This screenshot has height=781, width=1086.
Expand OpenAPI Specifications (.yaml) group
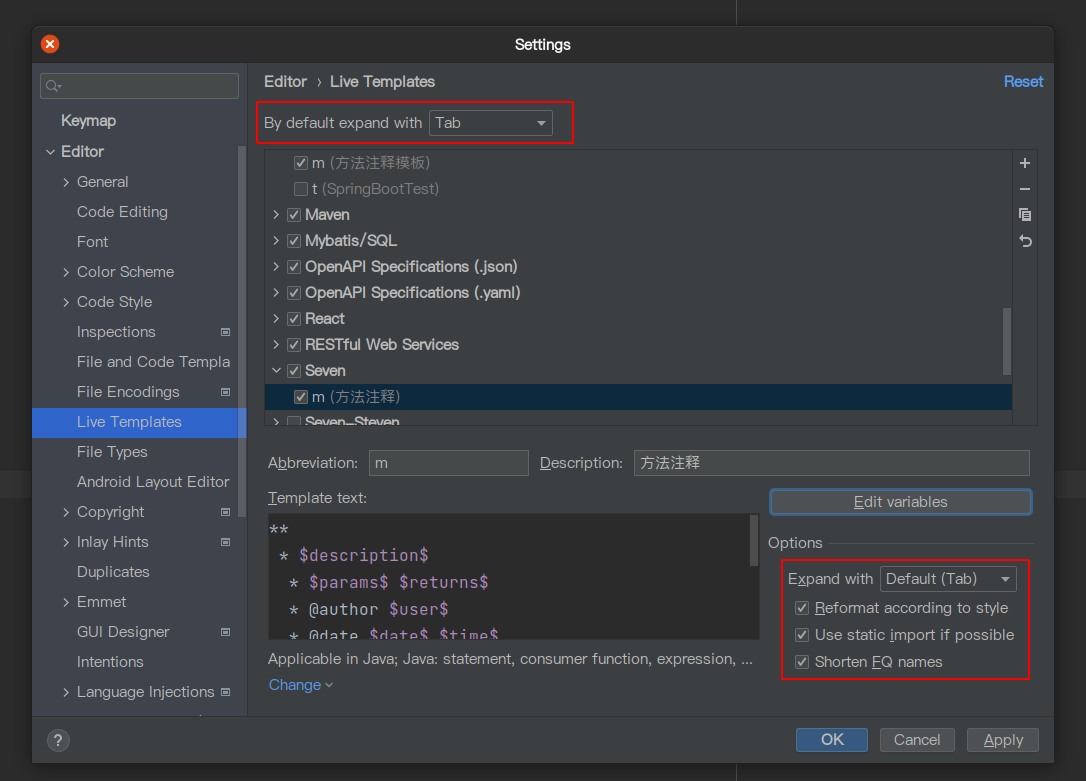(276, 293)
